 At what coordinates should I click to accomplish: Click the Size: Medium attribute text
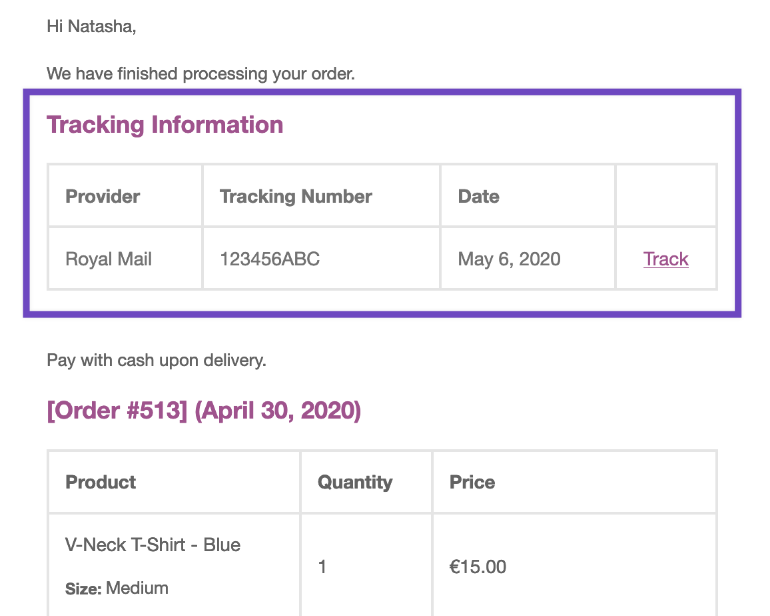[117, 588]
